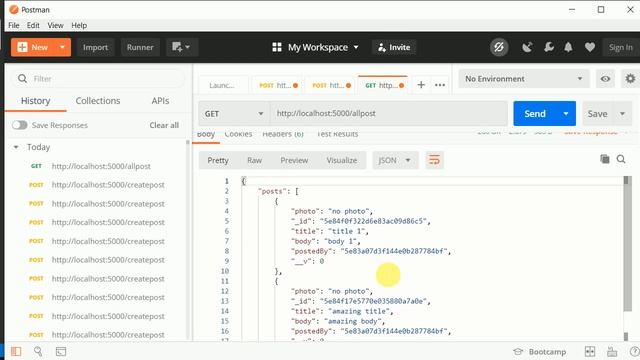Open the Runner

[x=140, y=47]
